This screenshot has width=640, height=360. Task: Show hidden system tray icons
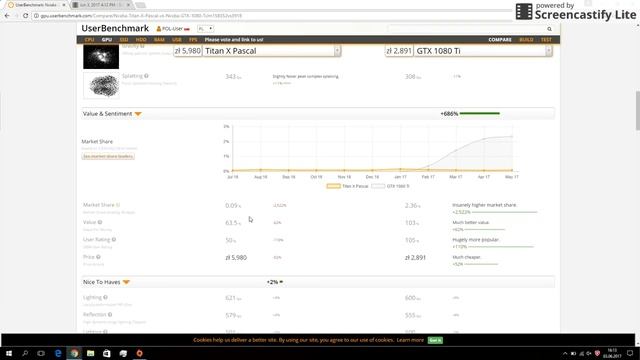tap(565, 353)
